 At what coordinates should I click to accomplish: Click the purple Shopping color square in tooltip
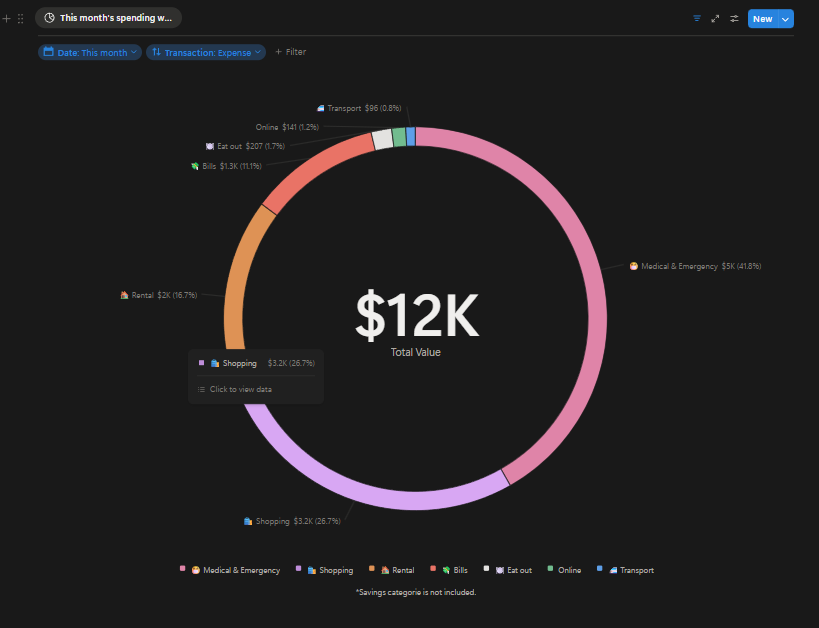[x=203, y=362]
